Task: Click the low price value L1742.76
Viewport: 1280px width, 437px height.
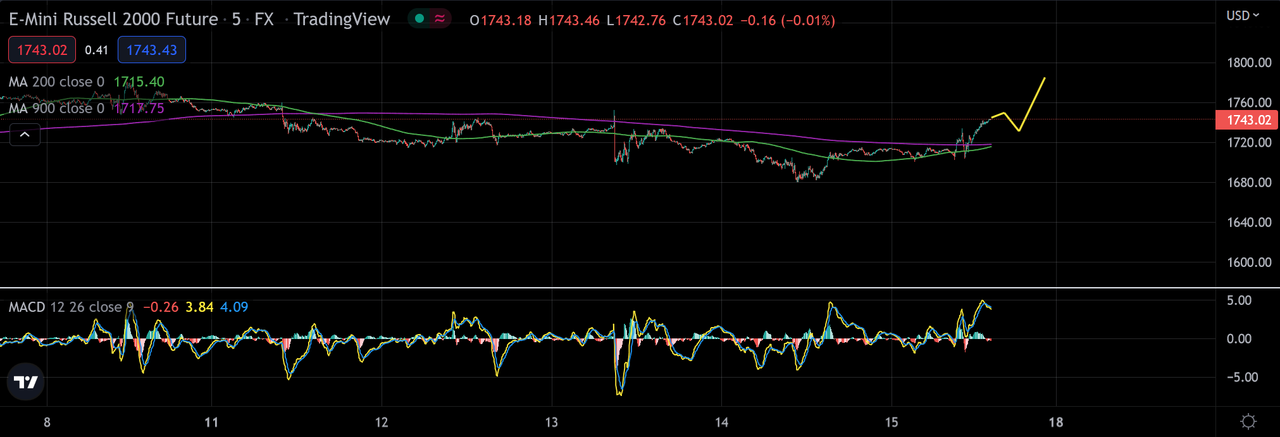Action: click(x=638, y=20)
